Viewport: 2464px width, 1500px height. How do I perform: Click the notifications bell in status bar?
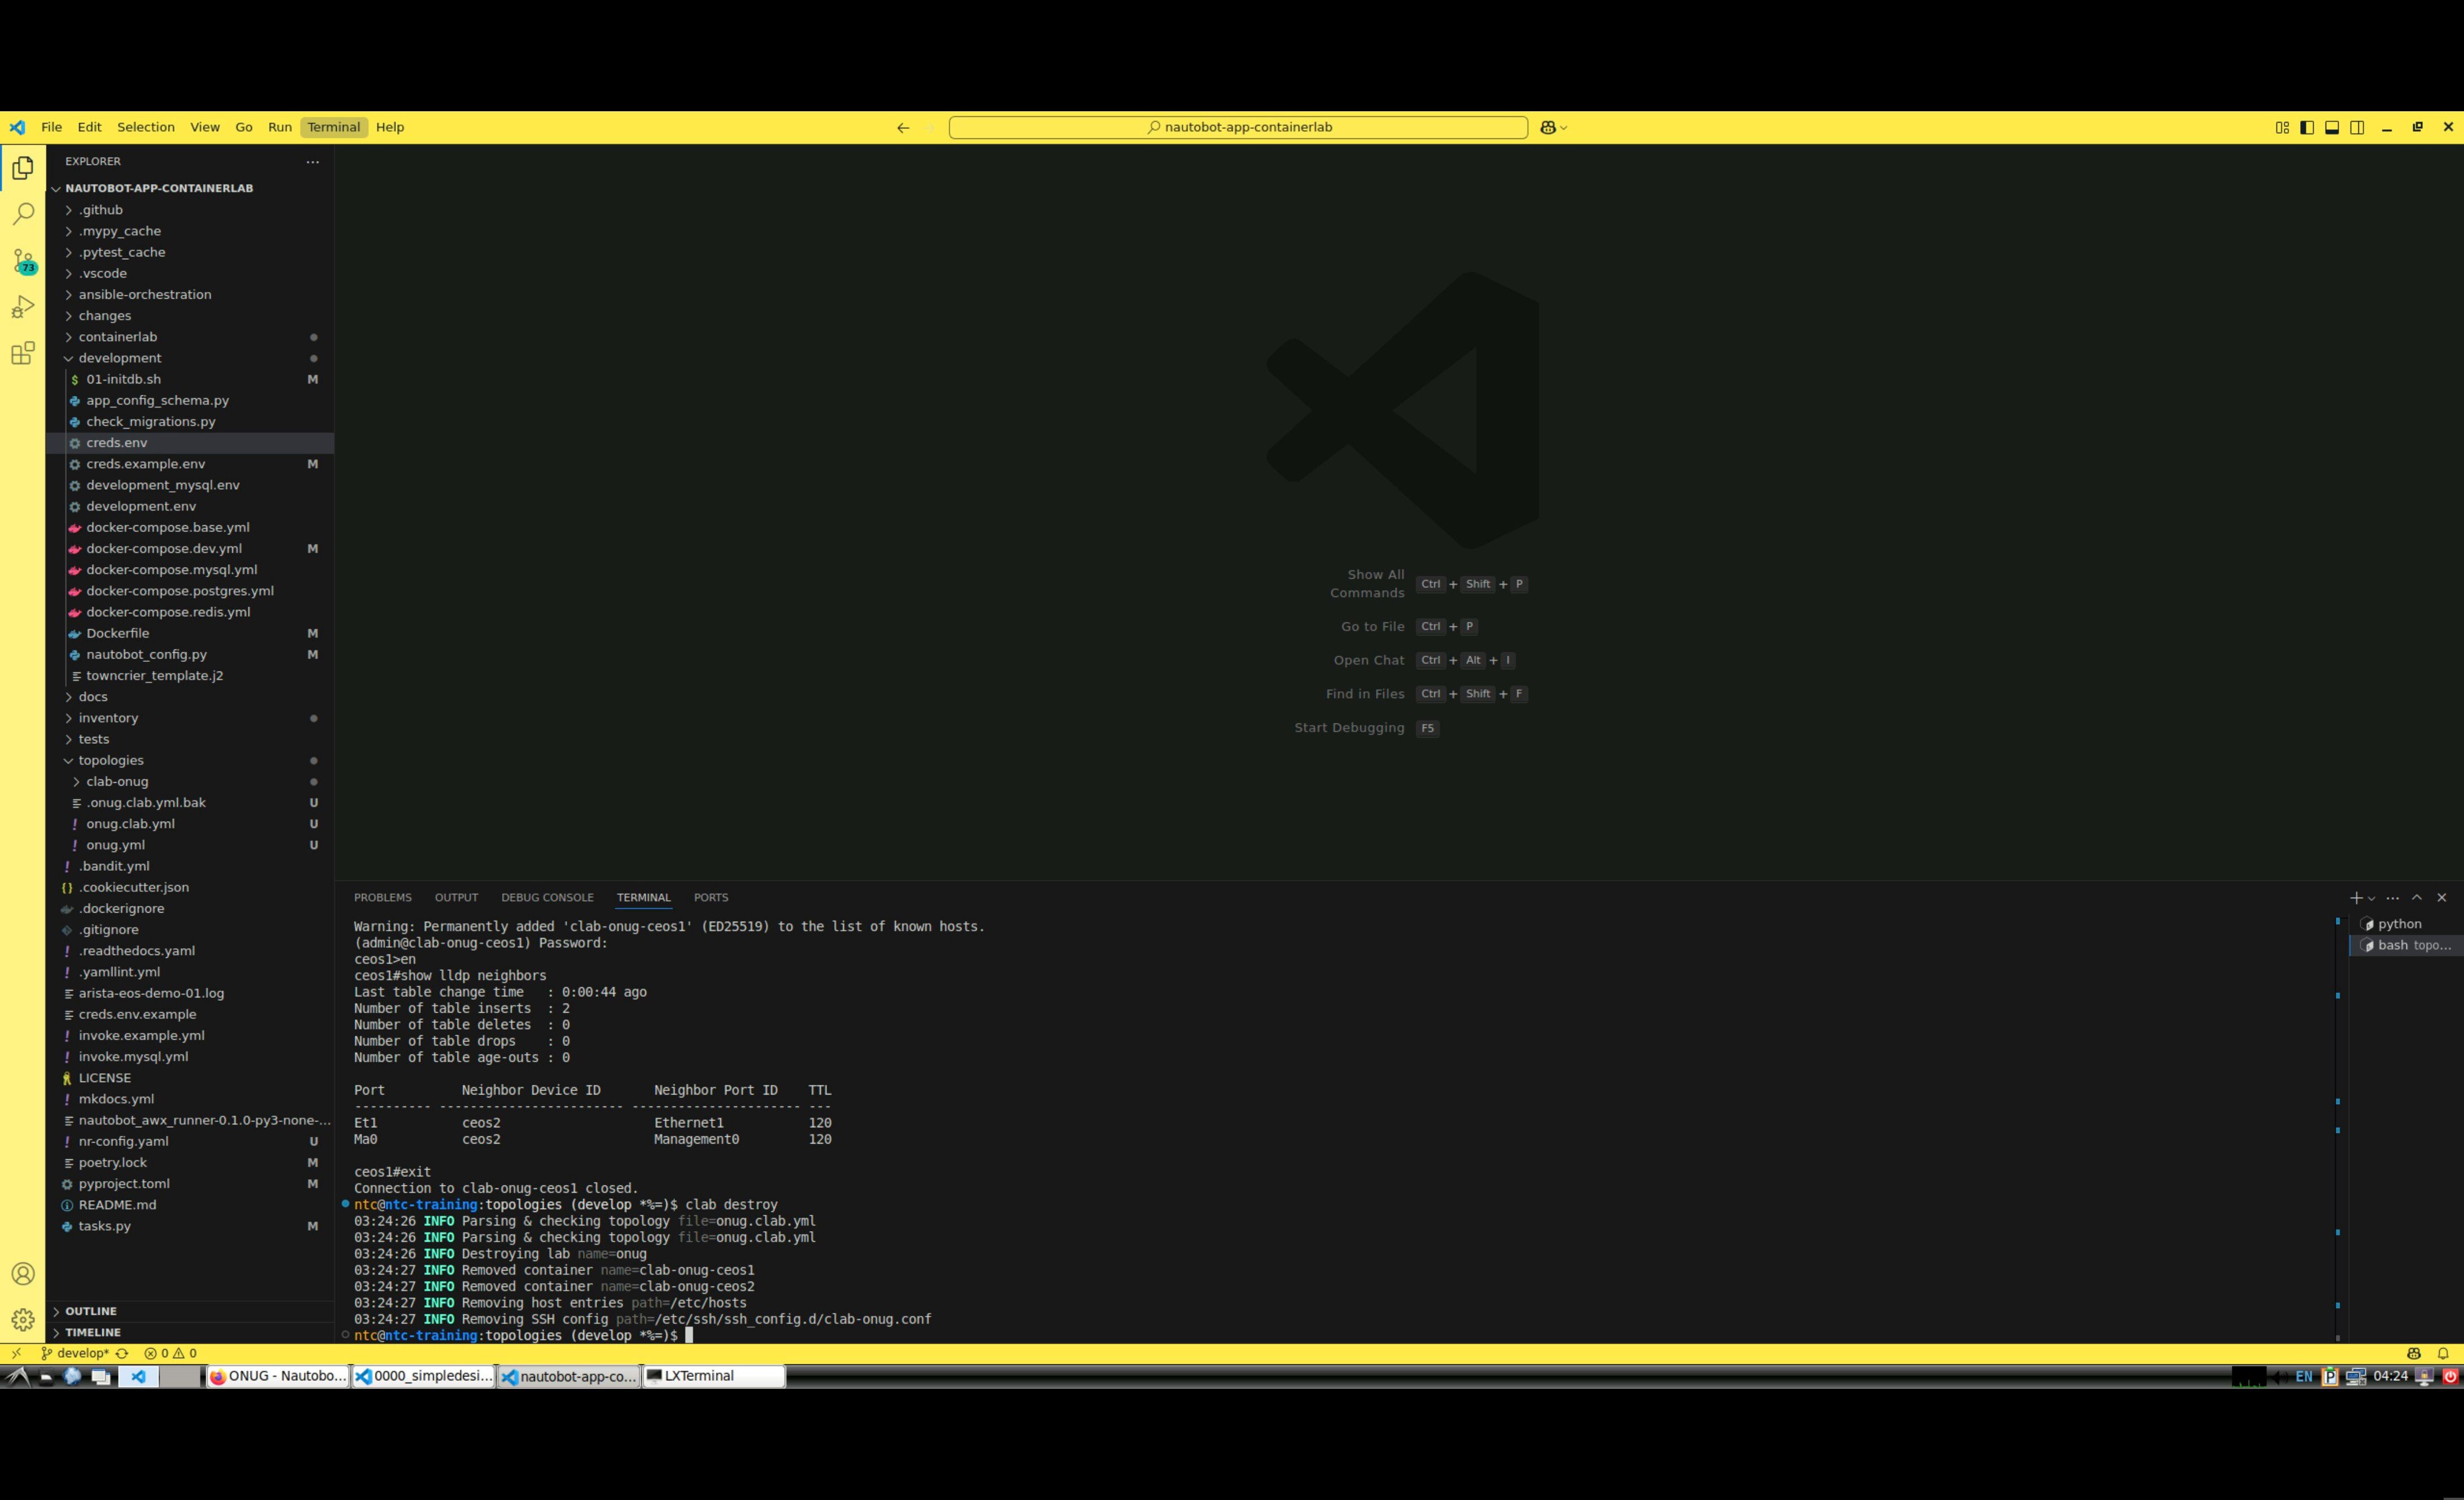2442,1353
